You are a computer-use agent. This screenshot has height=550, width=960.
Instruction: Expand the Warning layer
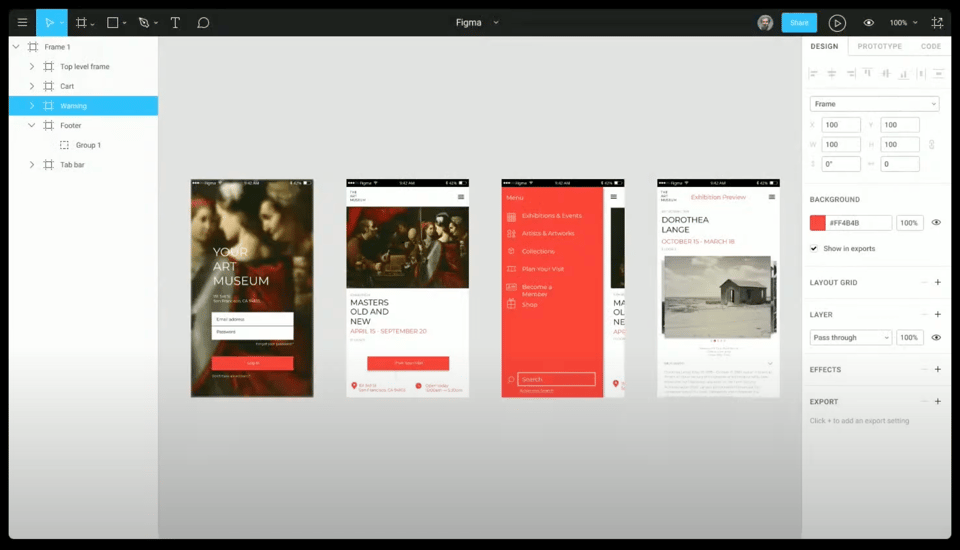[32, 105]
